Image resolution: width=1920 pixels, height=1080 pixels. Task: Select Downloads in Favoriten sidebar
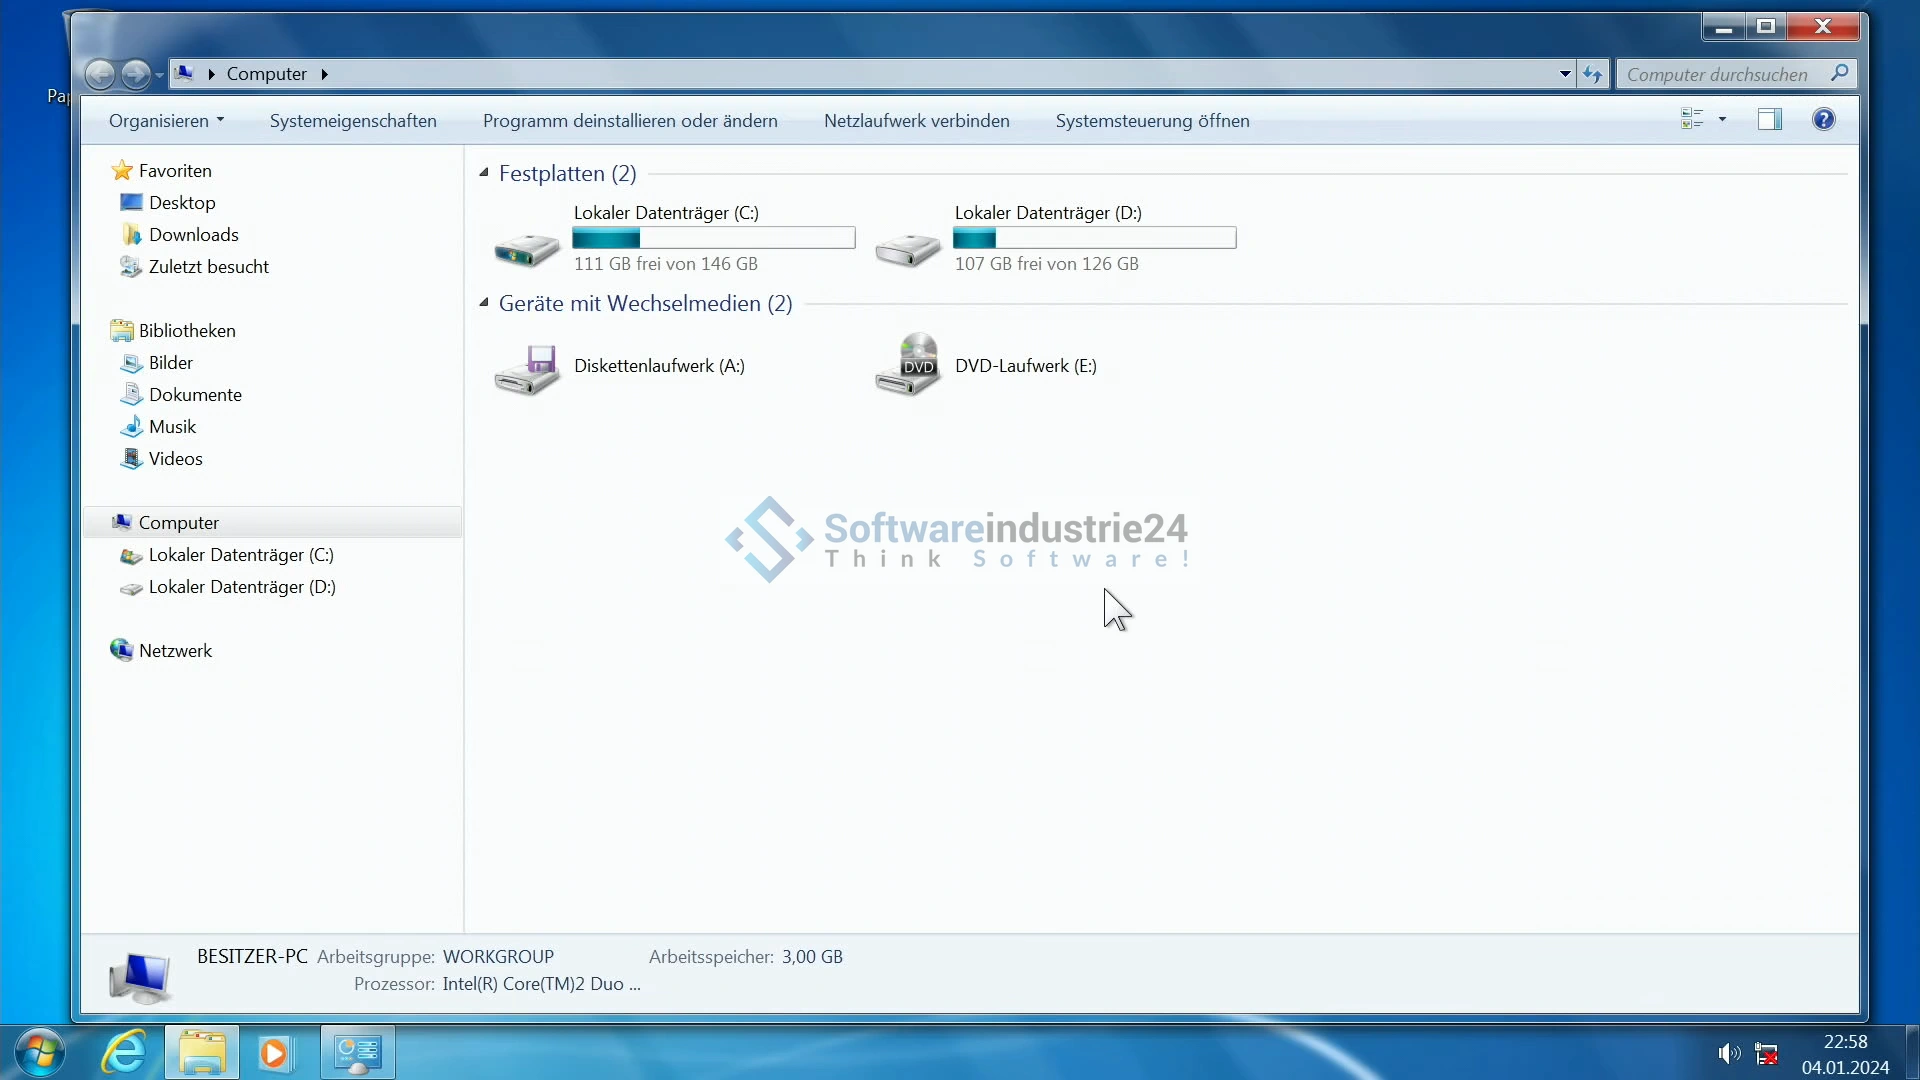point(193,235)
